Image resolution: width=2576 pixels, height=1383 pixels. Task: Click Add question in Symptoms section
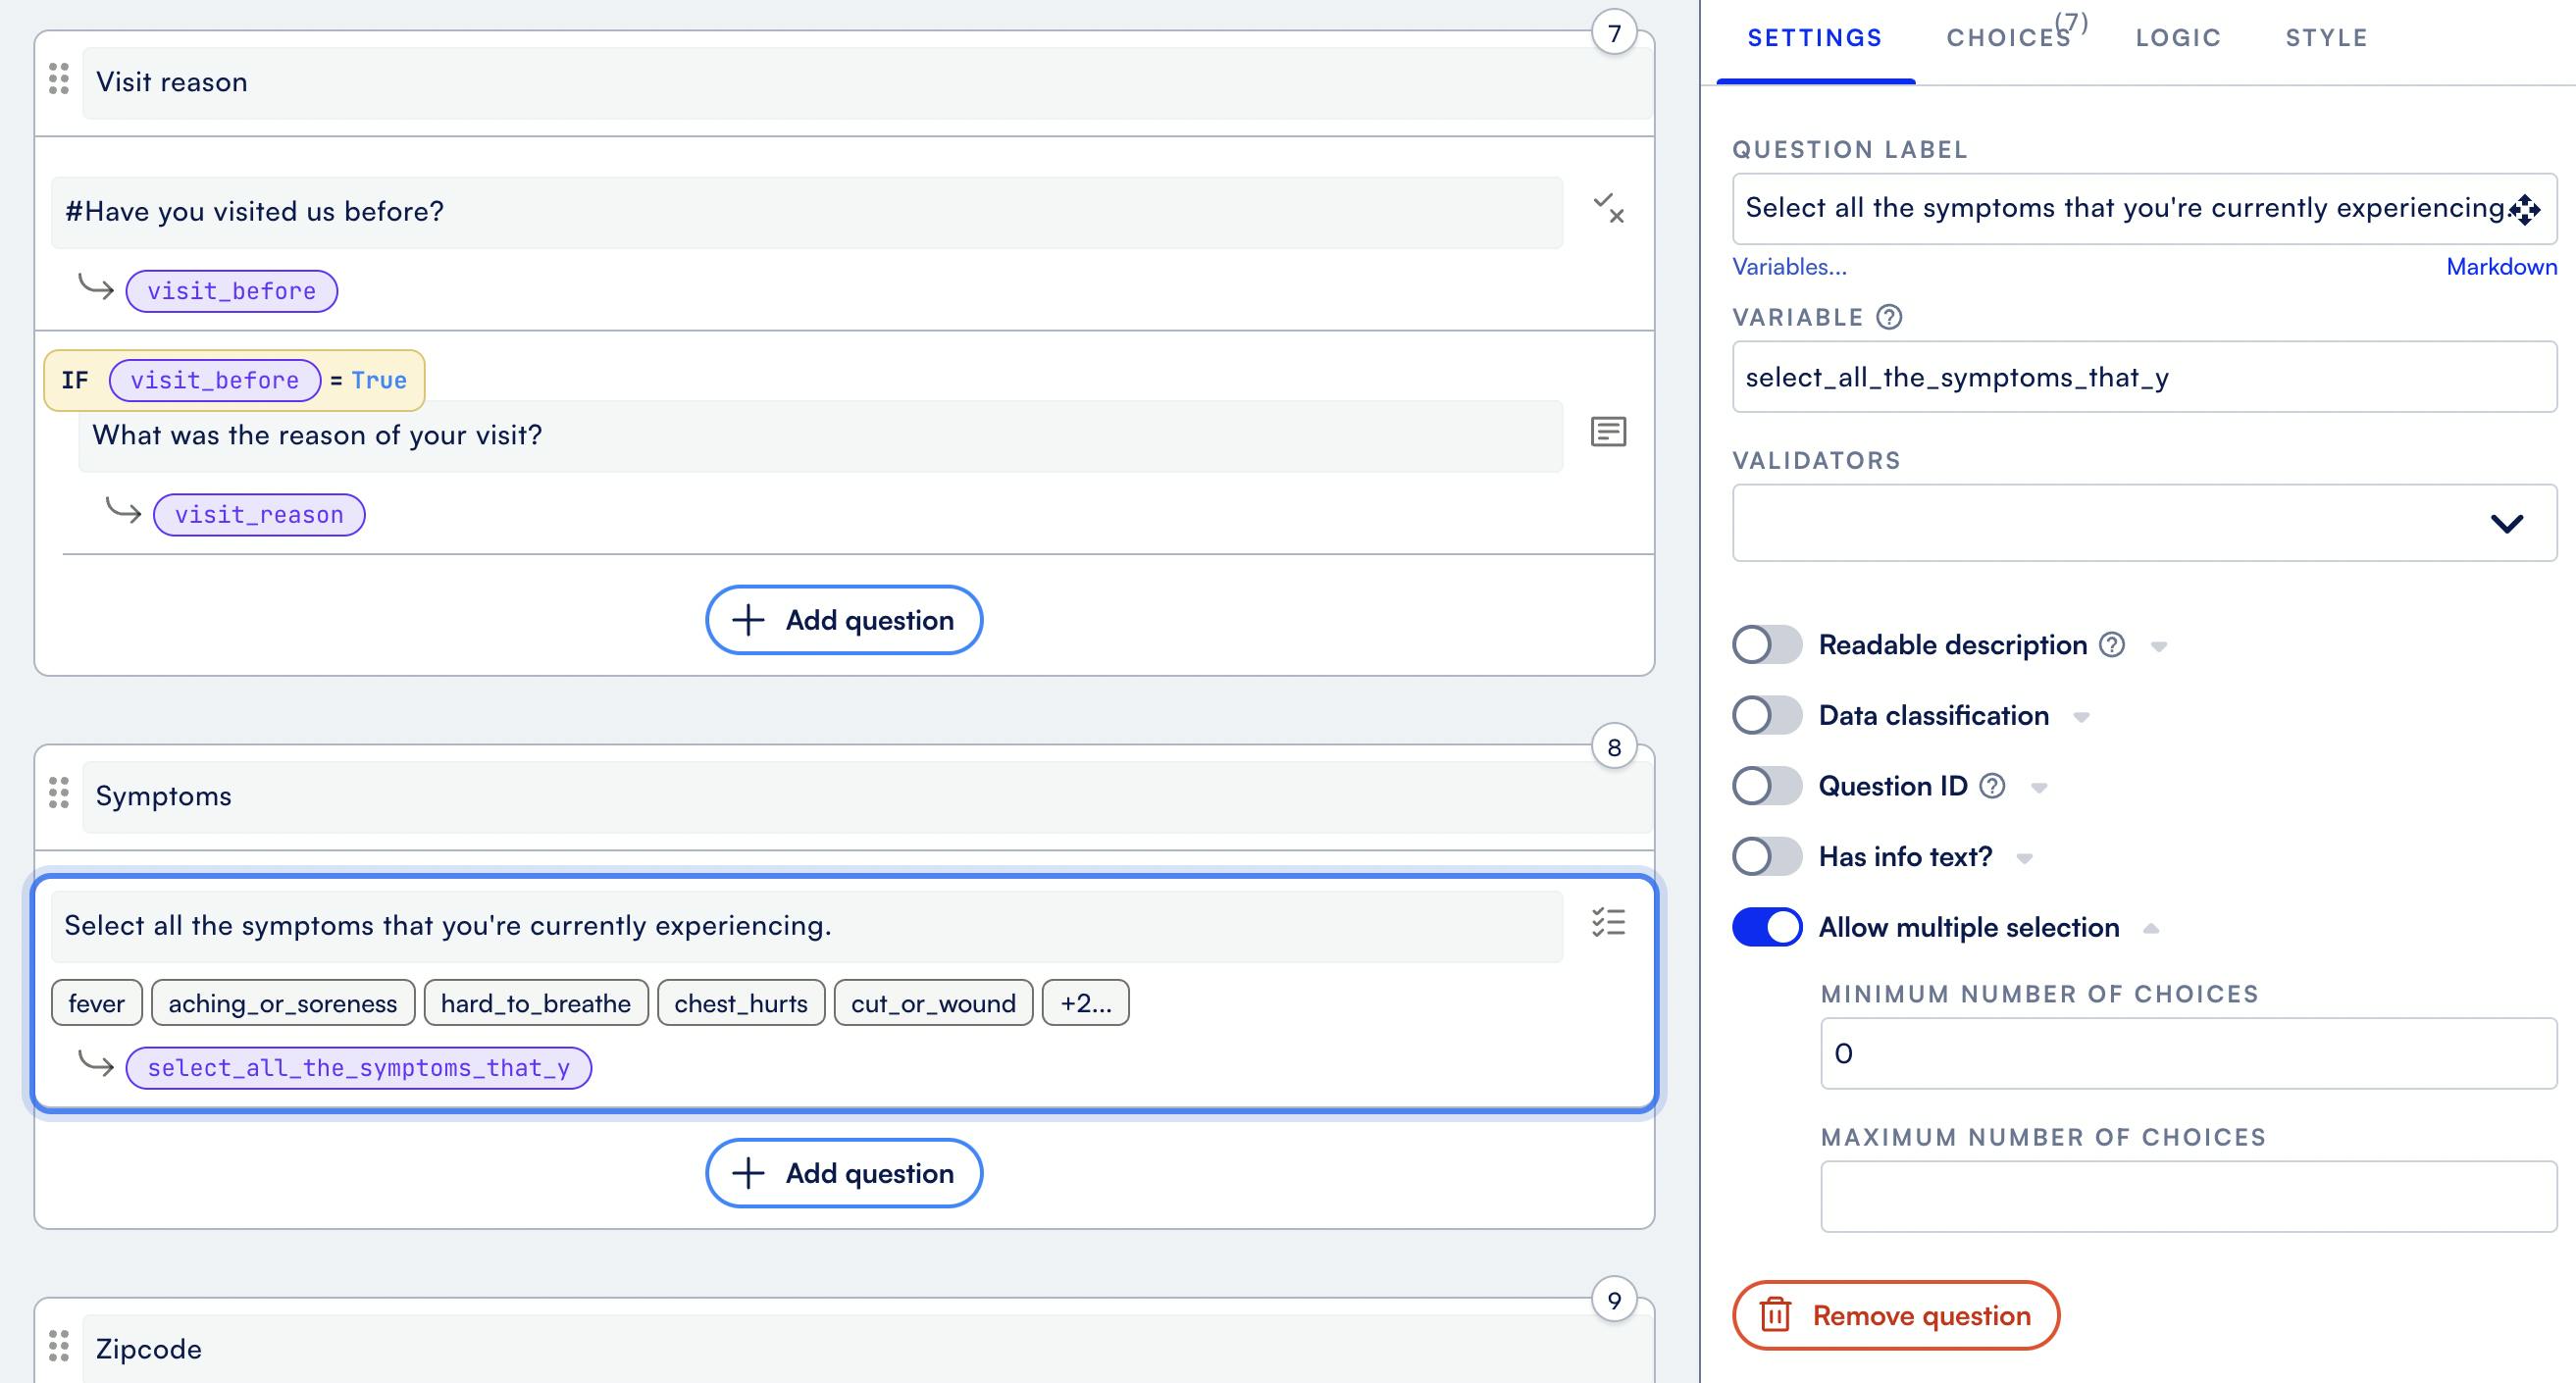pos(844,1173)
